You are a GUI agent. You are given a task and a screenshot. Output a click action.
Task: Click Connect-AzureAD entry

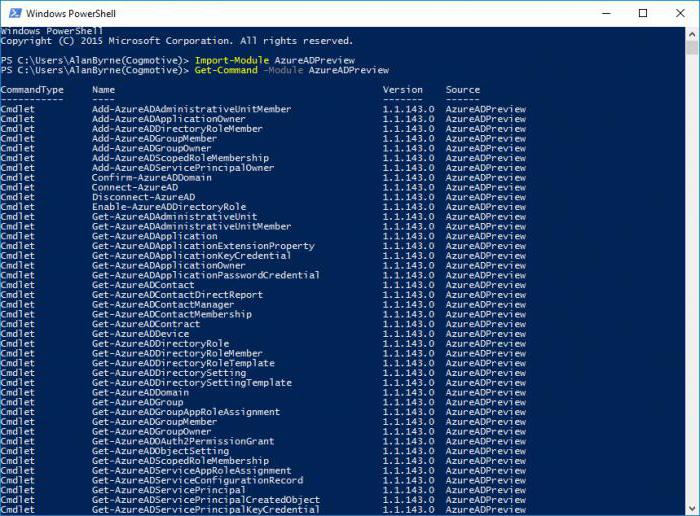pos(135,187)
